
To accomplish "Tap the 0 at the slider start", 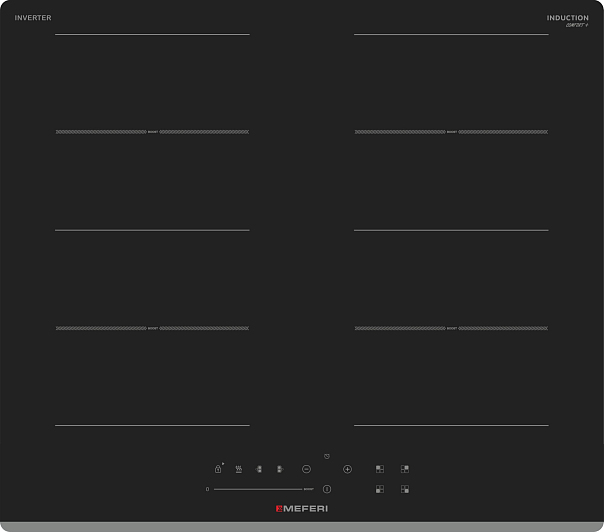I will tap(207, 489).
